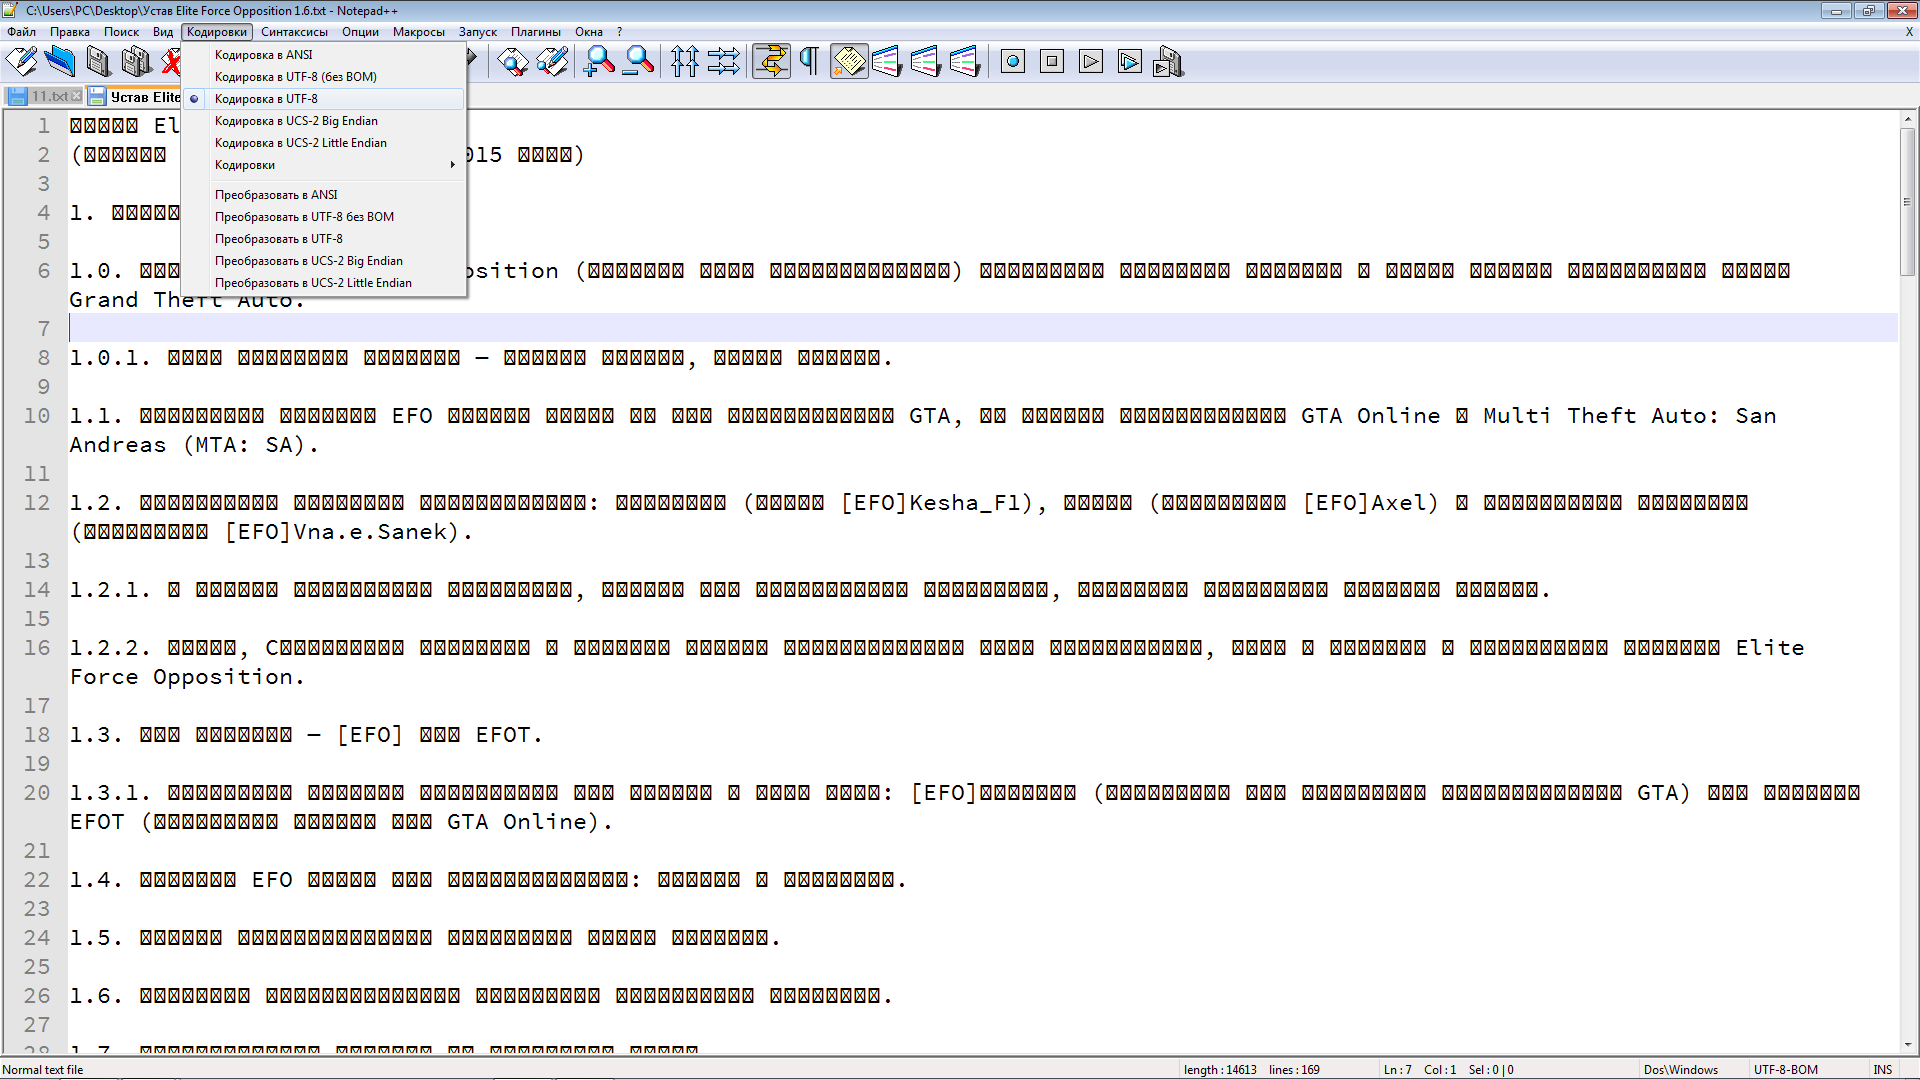Viewport: 1920px width, 1080px height.
Task: Save recorded macro icon
Action: point(1168,62)
